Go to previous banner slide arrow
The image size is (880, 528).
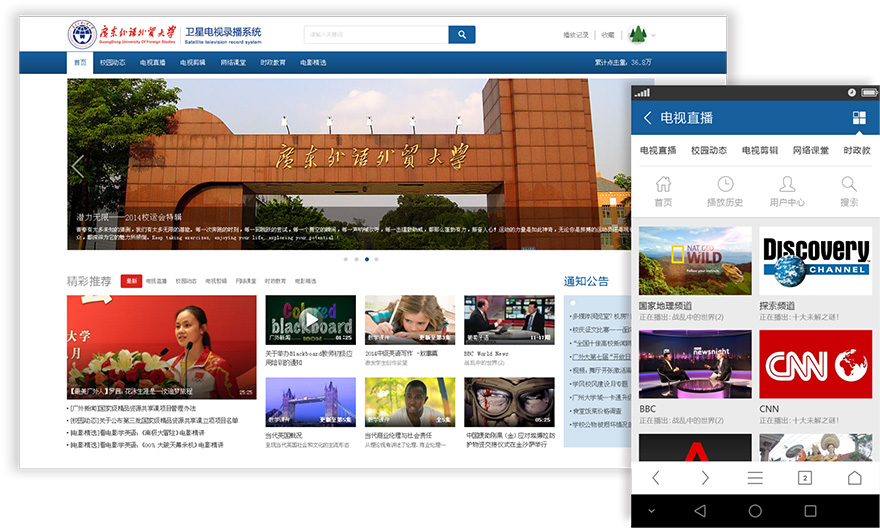77,167
